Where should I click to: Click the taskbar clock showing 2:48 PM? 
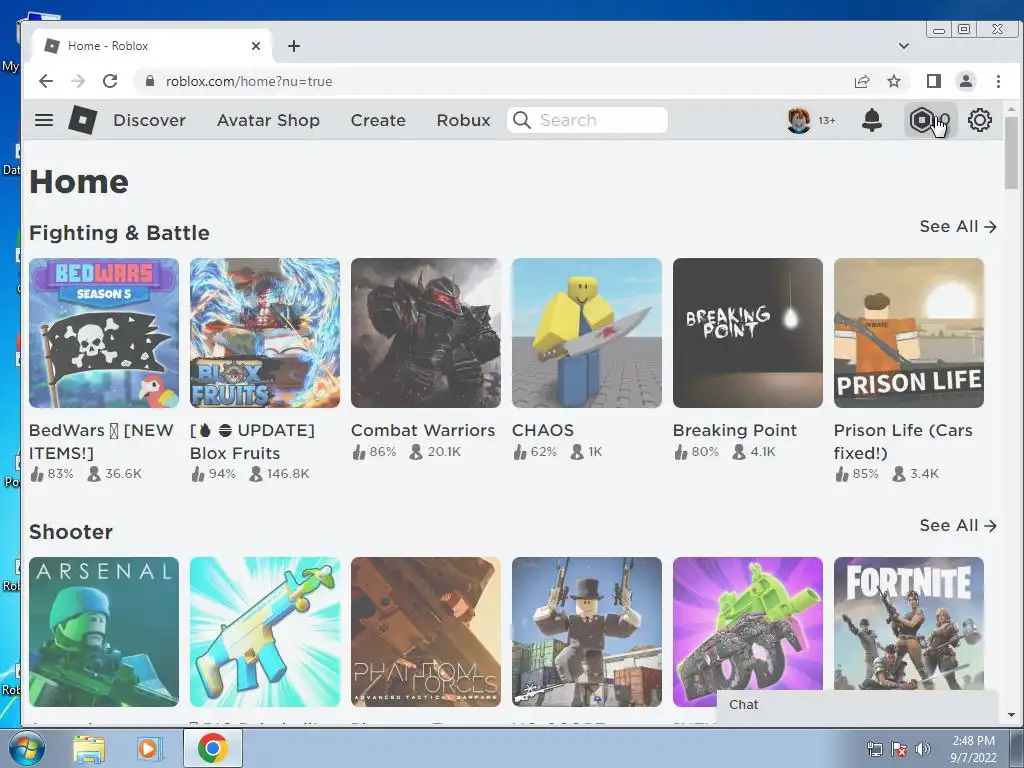973,749
